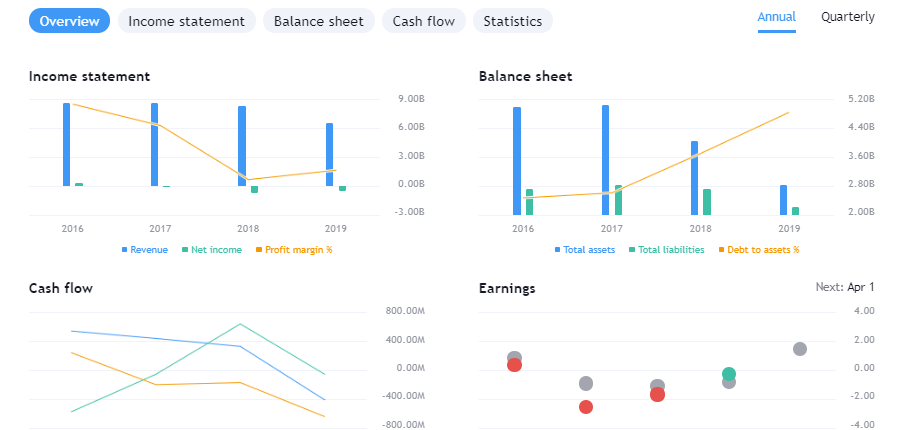The image size is (913, 430).
Task: Click the 2016 revenue bar
Action: [x=66, y=144]
